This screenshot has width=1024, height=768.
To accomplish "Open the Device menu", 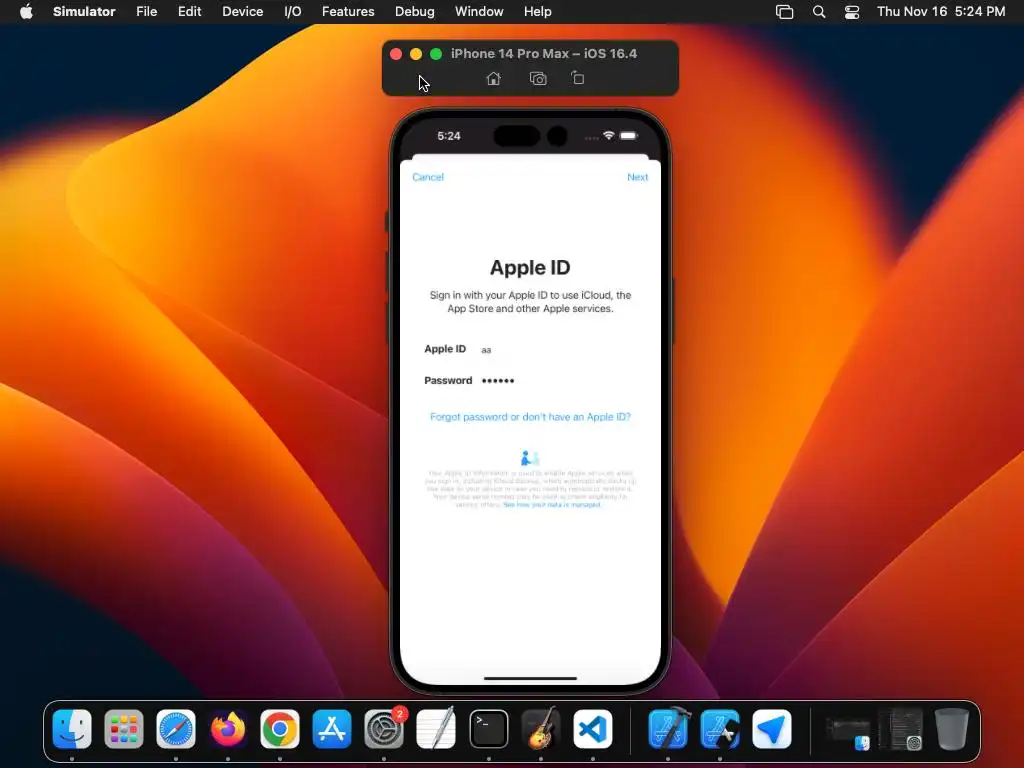I will (x=242, y=12).
